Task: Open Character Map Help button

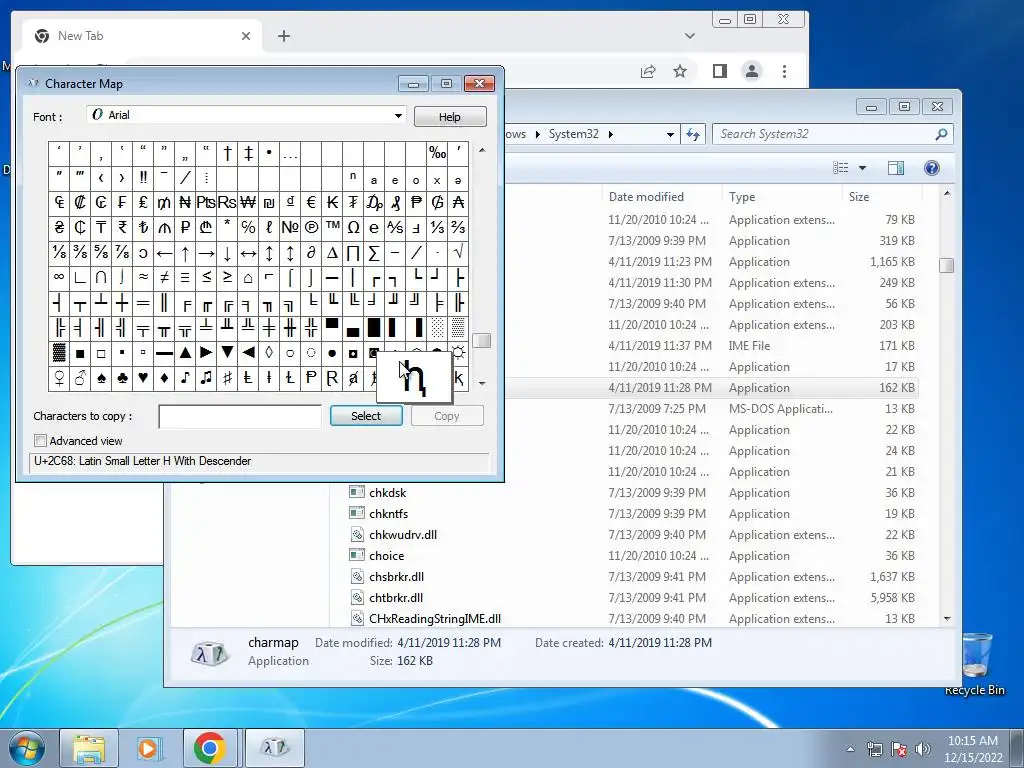Action: click(x=449, y=117)
